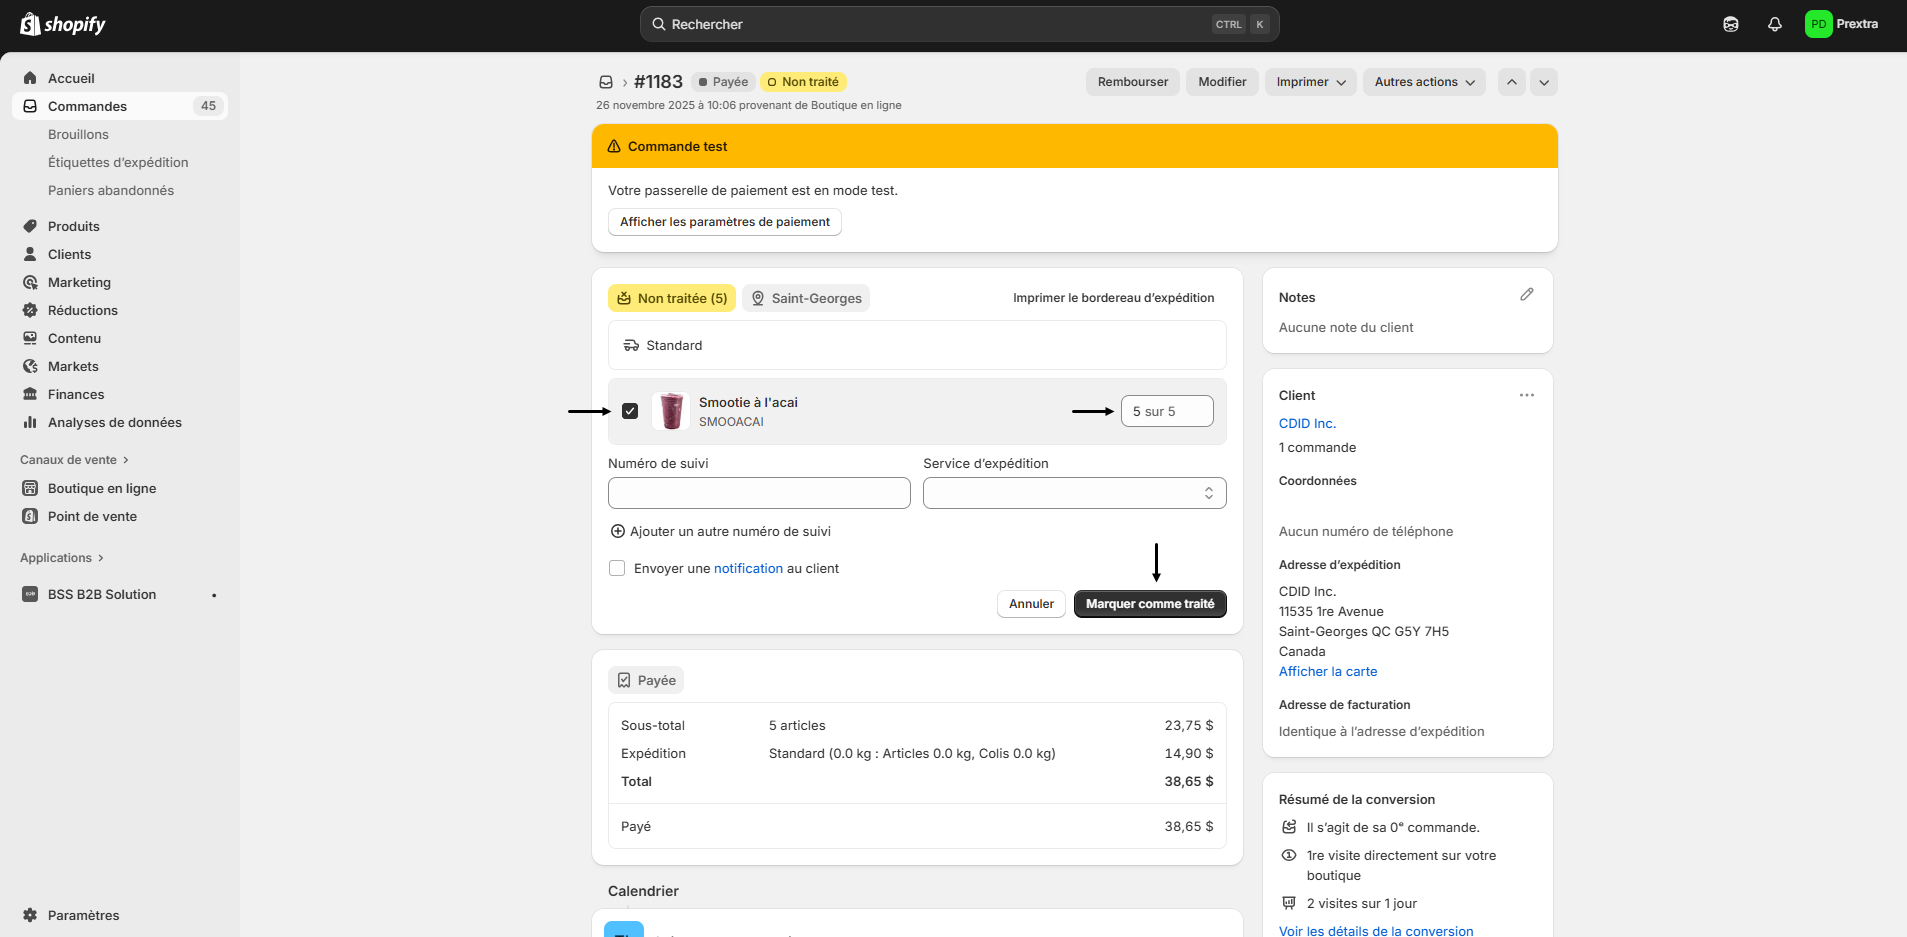Click the Marquer comme traité button
1907x937 pixels.
1149,604
